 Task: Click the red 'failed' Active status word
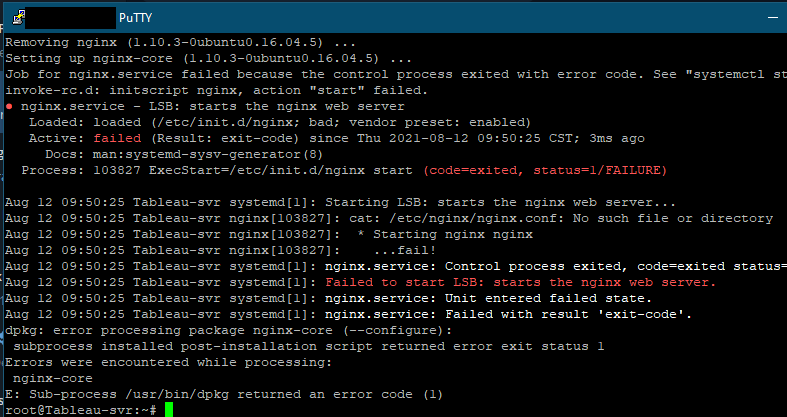(101, 138)
